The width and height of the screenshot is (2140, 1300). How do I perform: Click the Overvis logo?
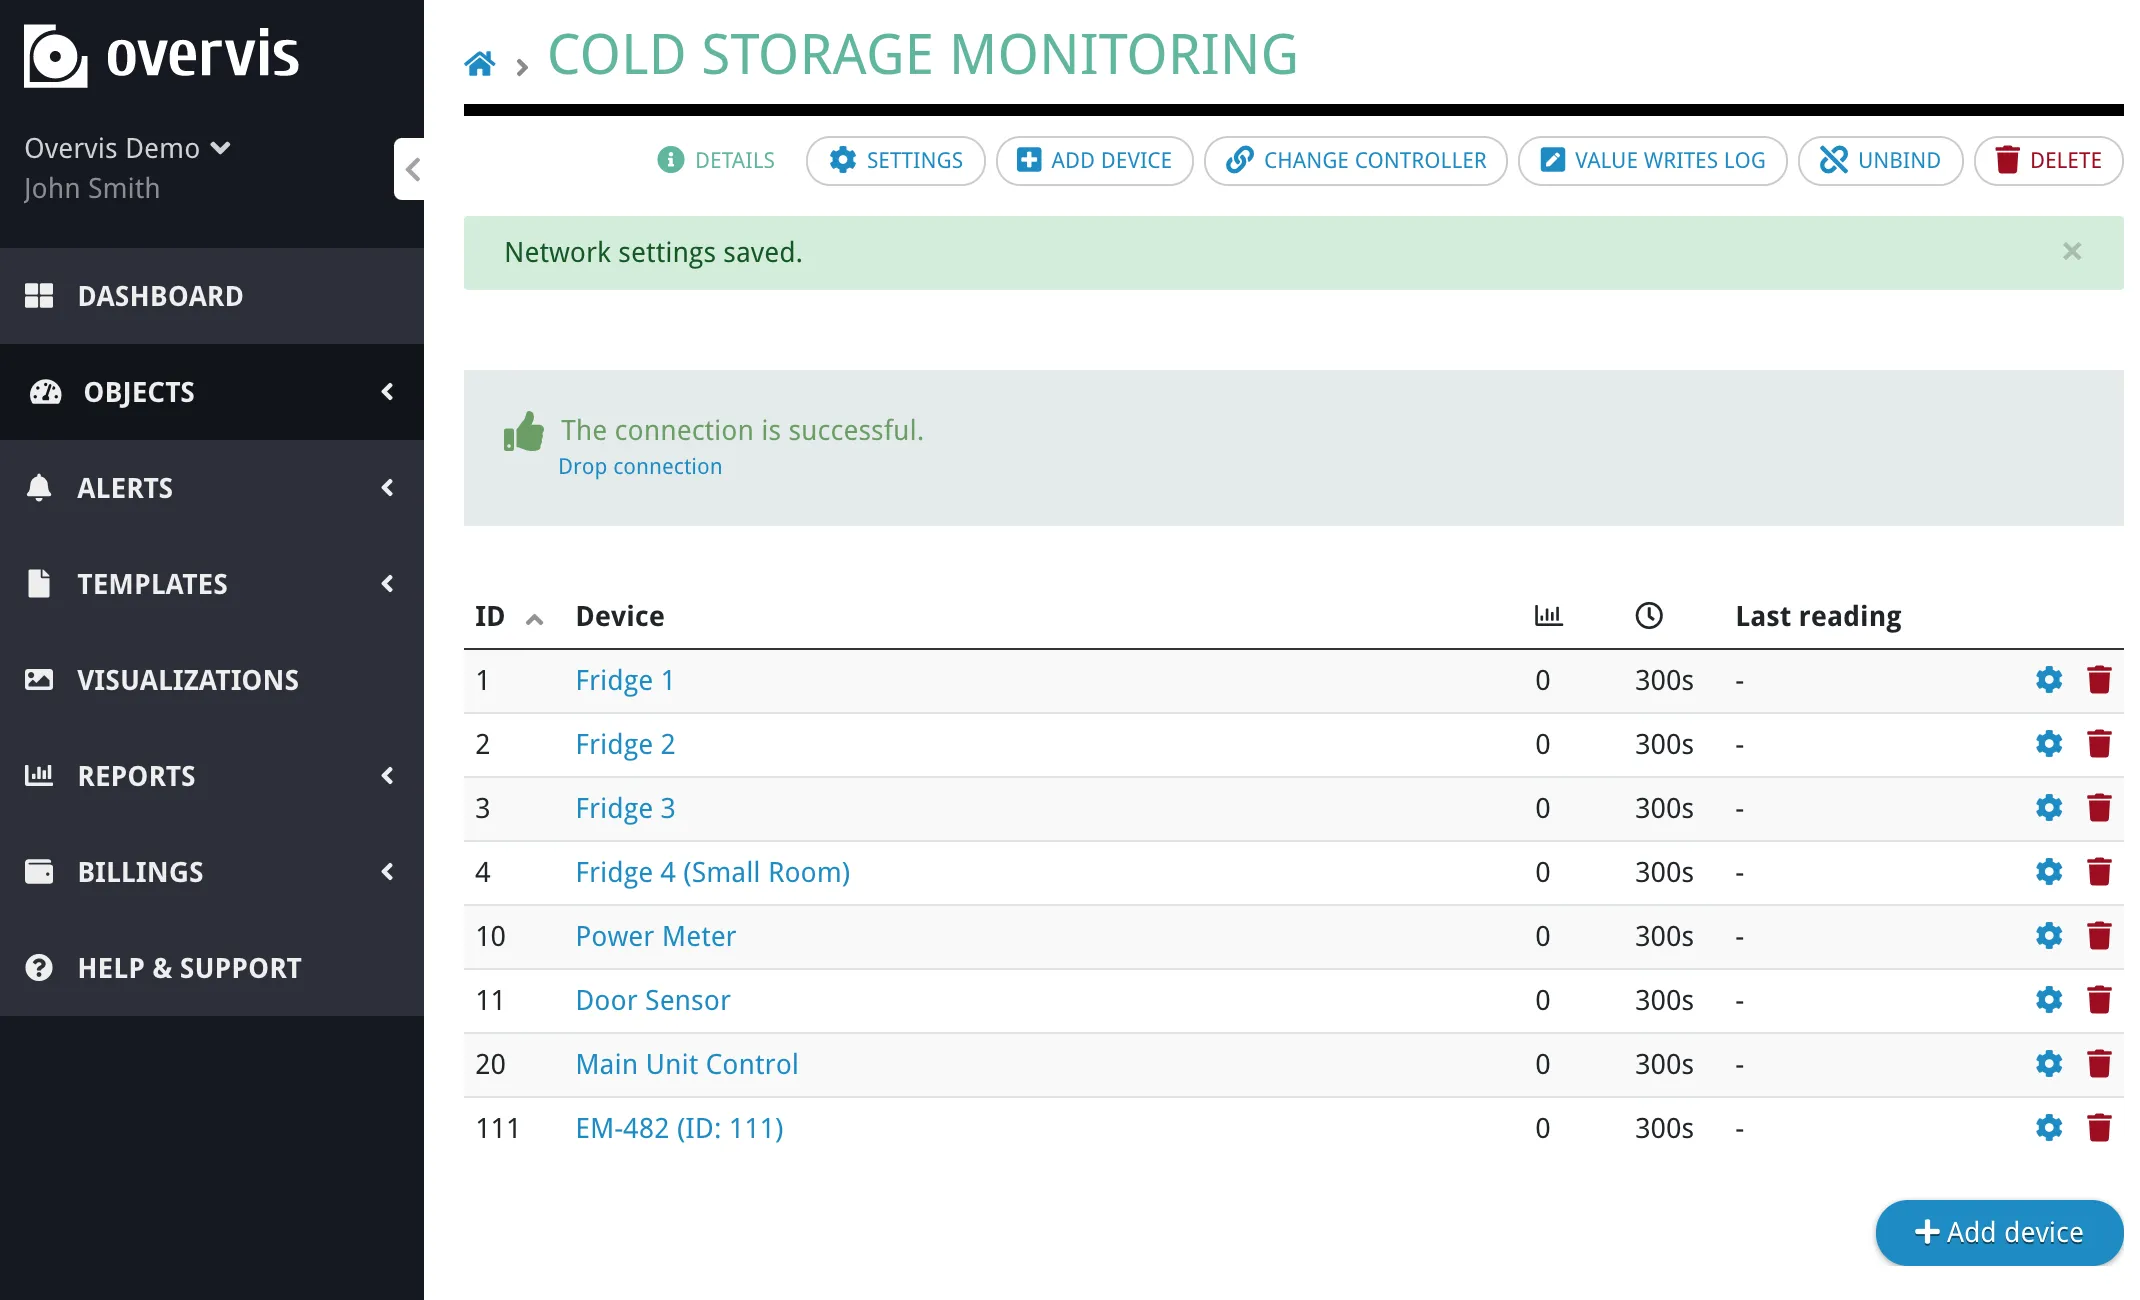pos(161,55)
